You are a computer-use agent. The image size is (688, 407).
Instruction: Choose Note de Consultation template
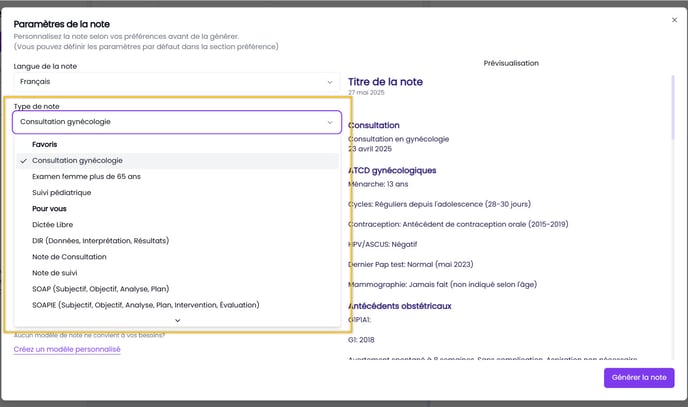click(x=69, y=257)
